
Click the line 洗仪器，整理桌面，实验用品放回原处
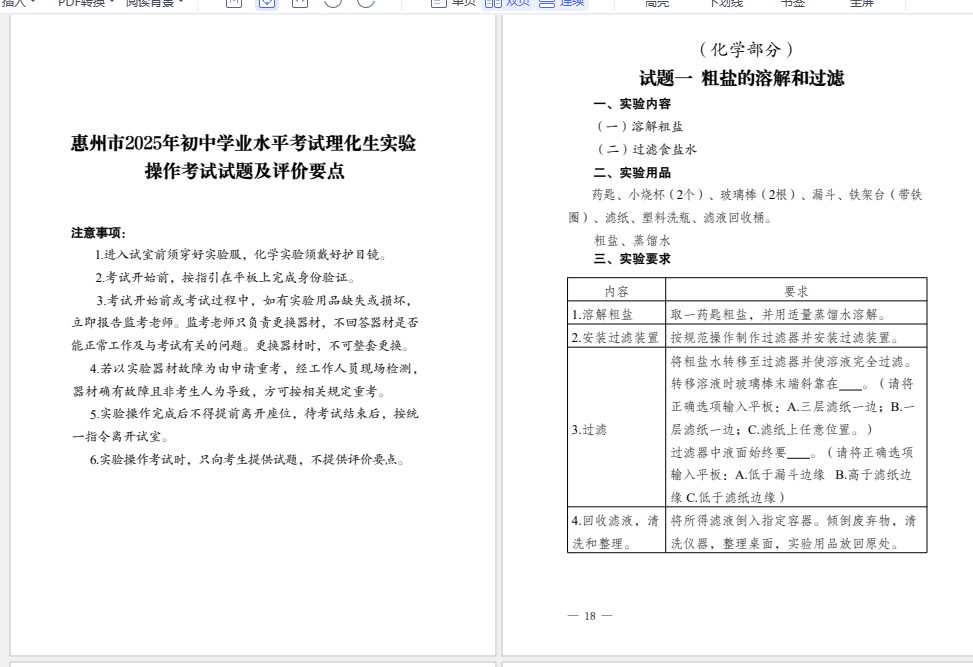click(786, 544)
